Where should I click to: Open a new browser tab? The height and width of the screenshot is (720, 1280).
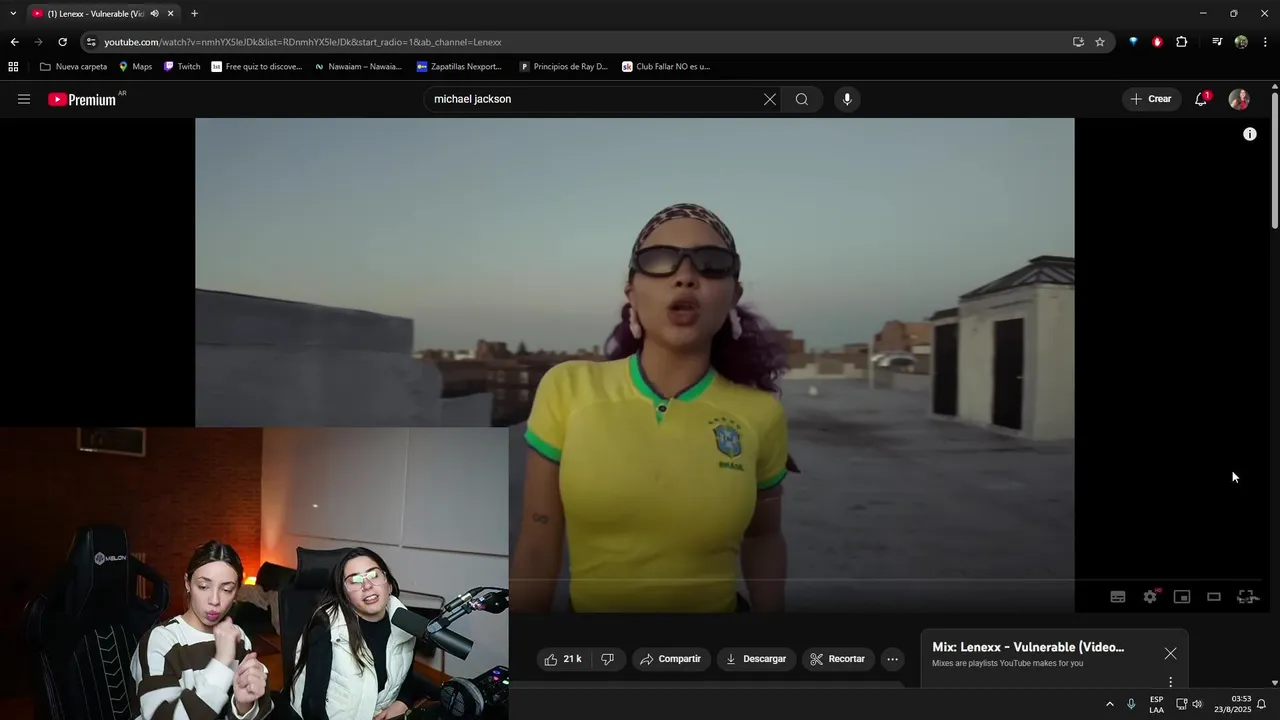(194, 14)
